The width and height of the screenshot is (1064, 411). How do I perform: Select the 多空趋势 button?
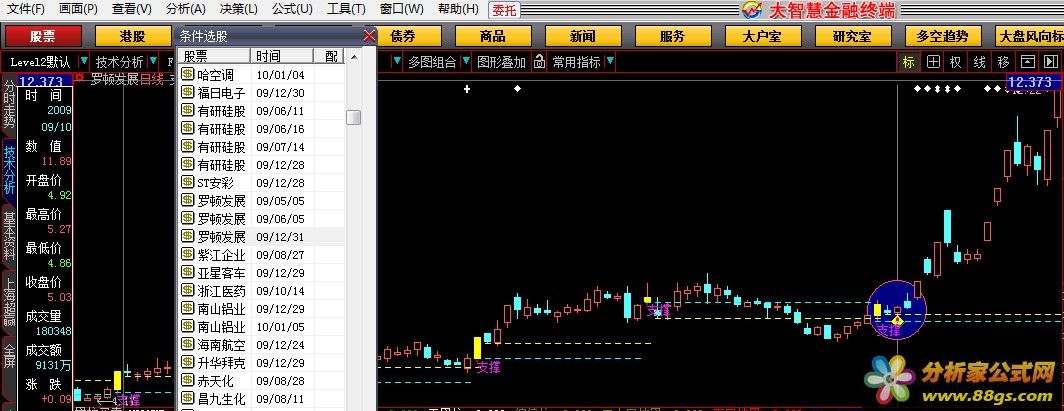click(x=943, y=37)
